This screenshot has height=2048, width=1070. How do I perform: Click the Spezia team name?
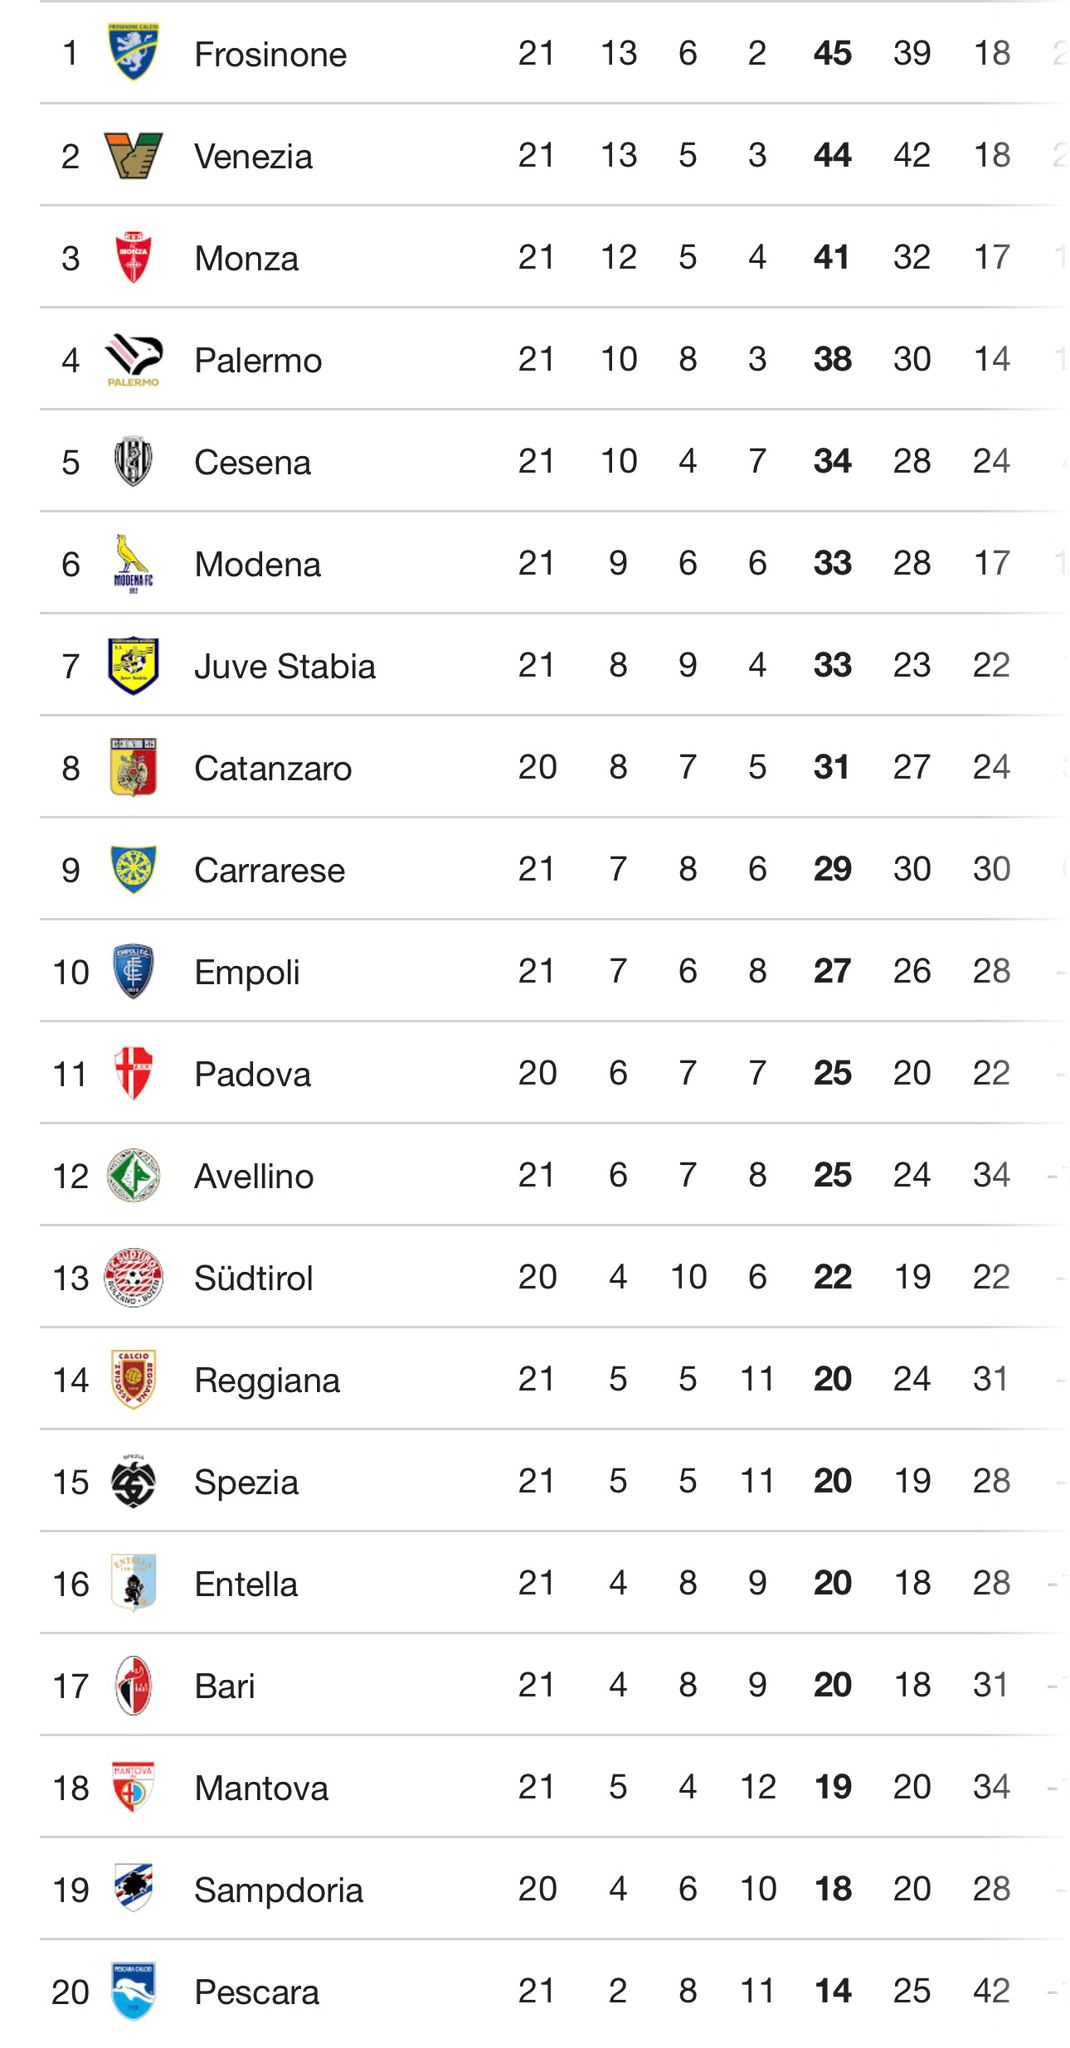pyautogui.click(x=246, y=1482)
